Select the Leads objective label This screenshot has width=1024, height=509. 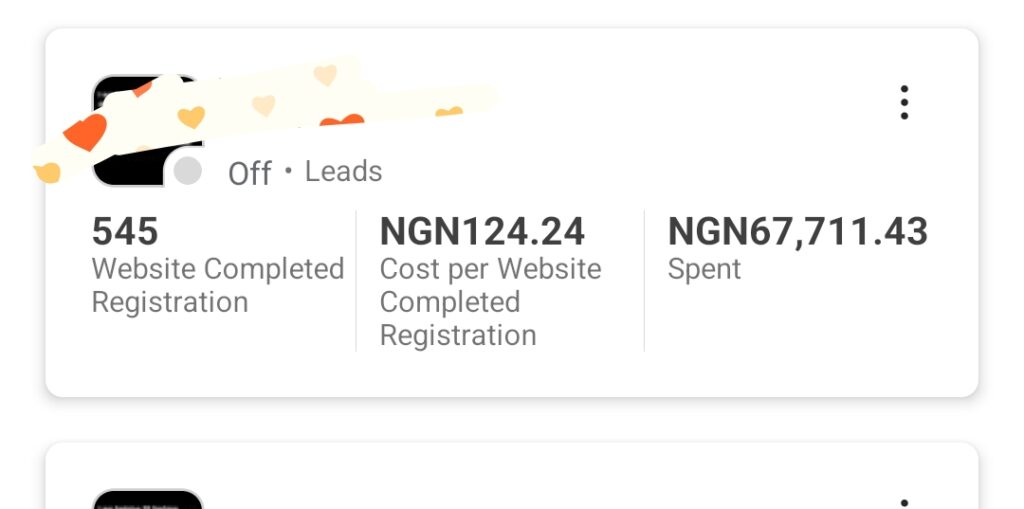point(344,171)
